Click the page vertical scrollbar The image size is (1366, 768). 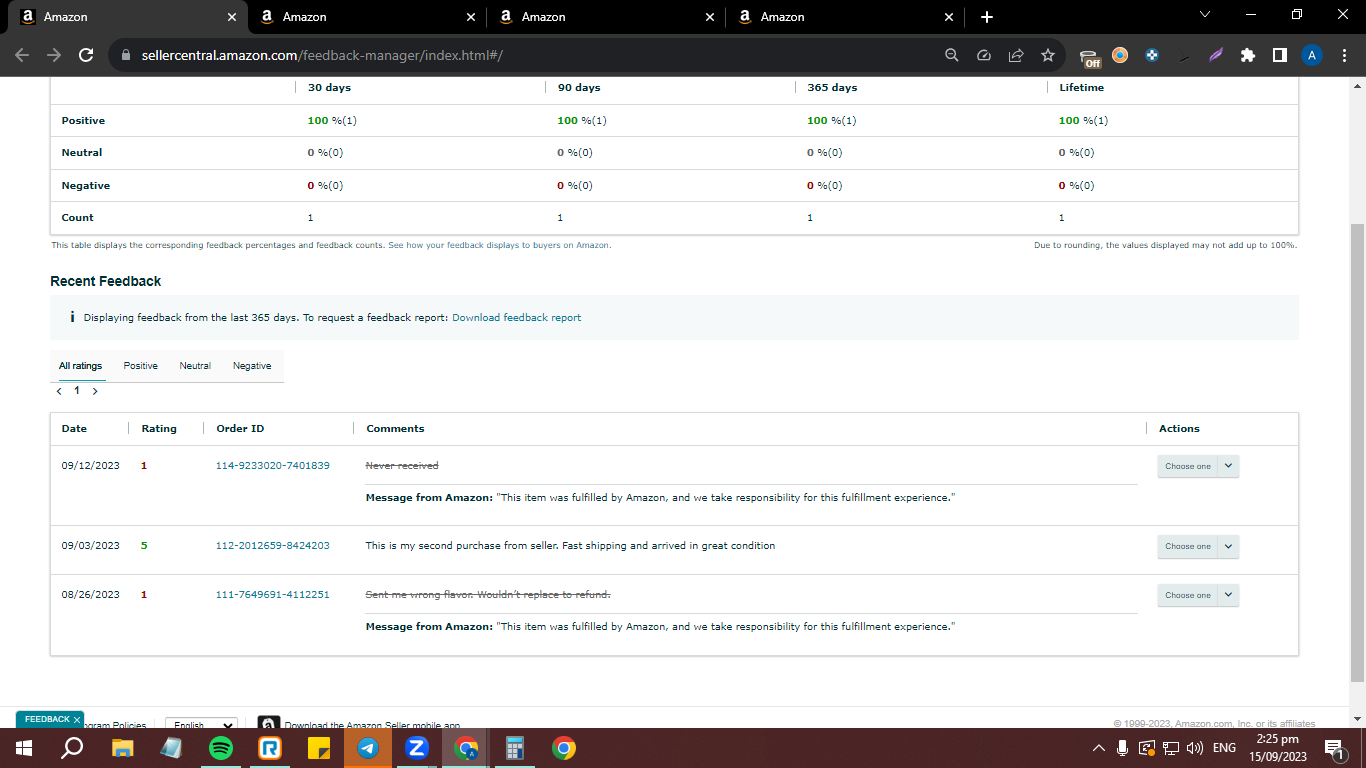(1357, 452)
